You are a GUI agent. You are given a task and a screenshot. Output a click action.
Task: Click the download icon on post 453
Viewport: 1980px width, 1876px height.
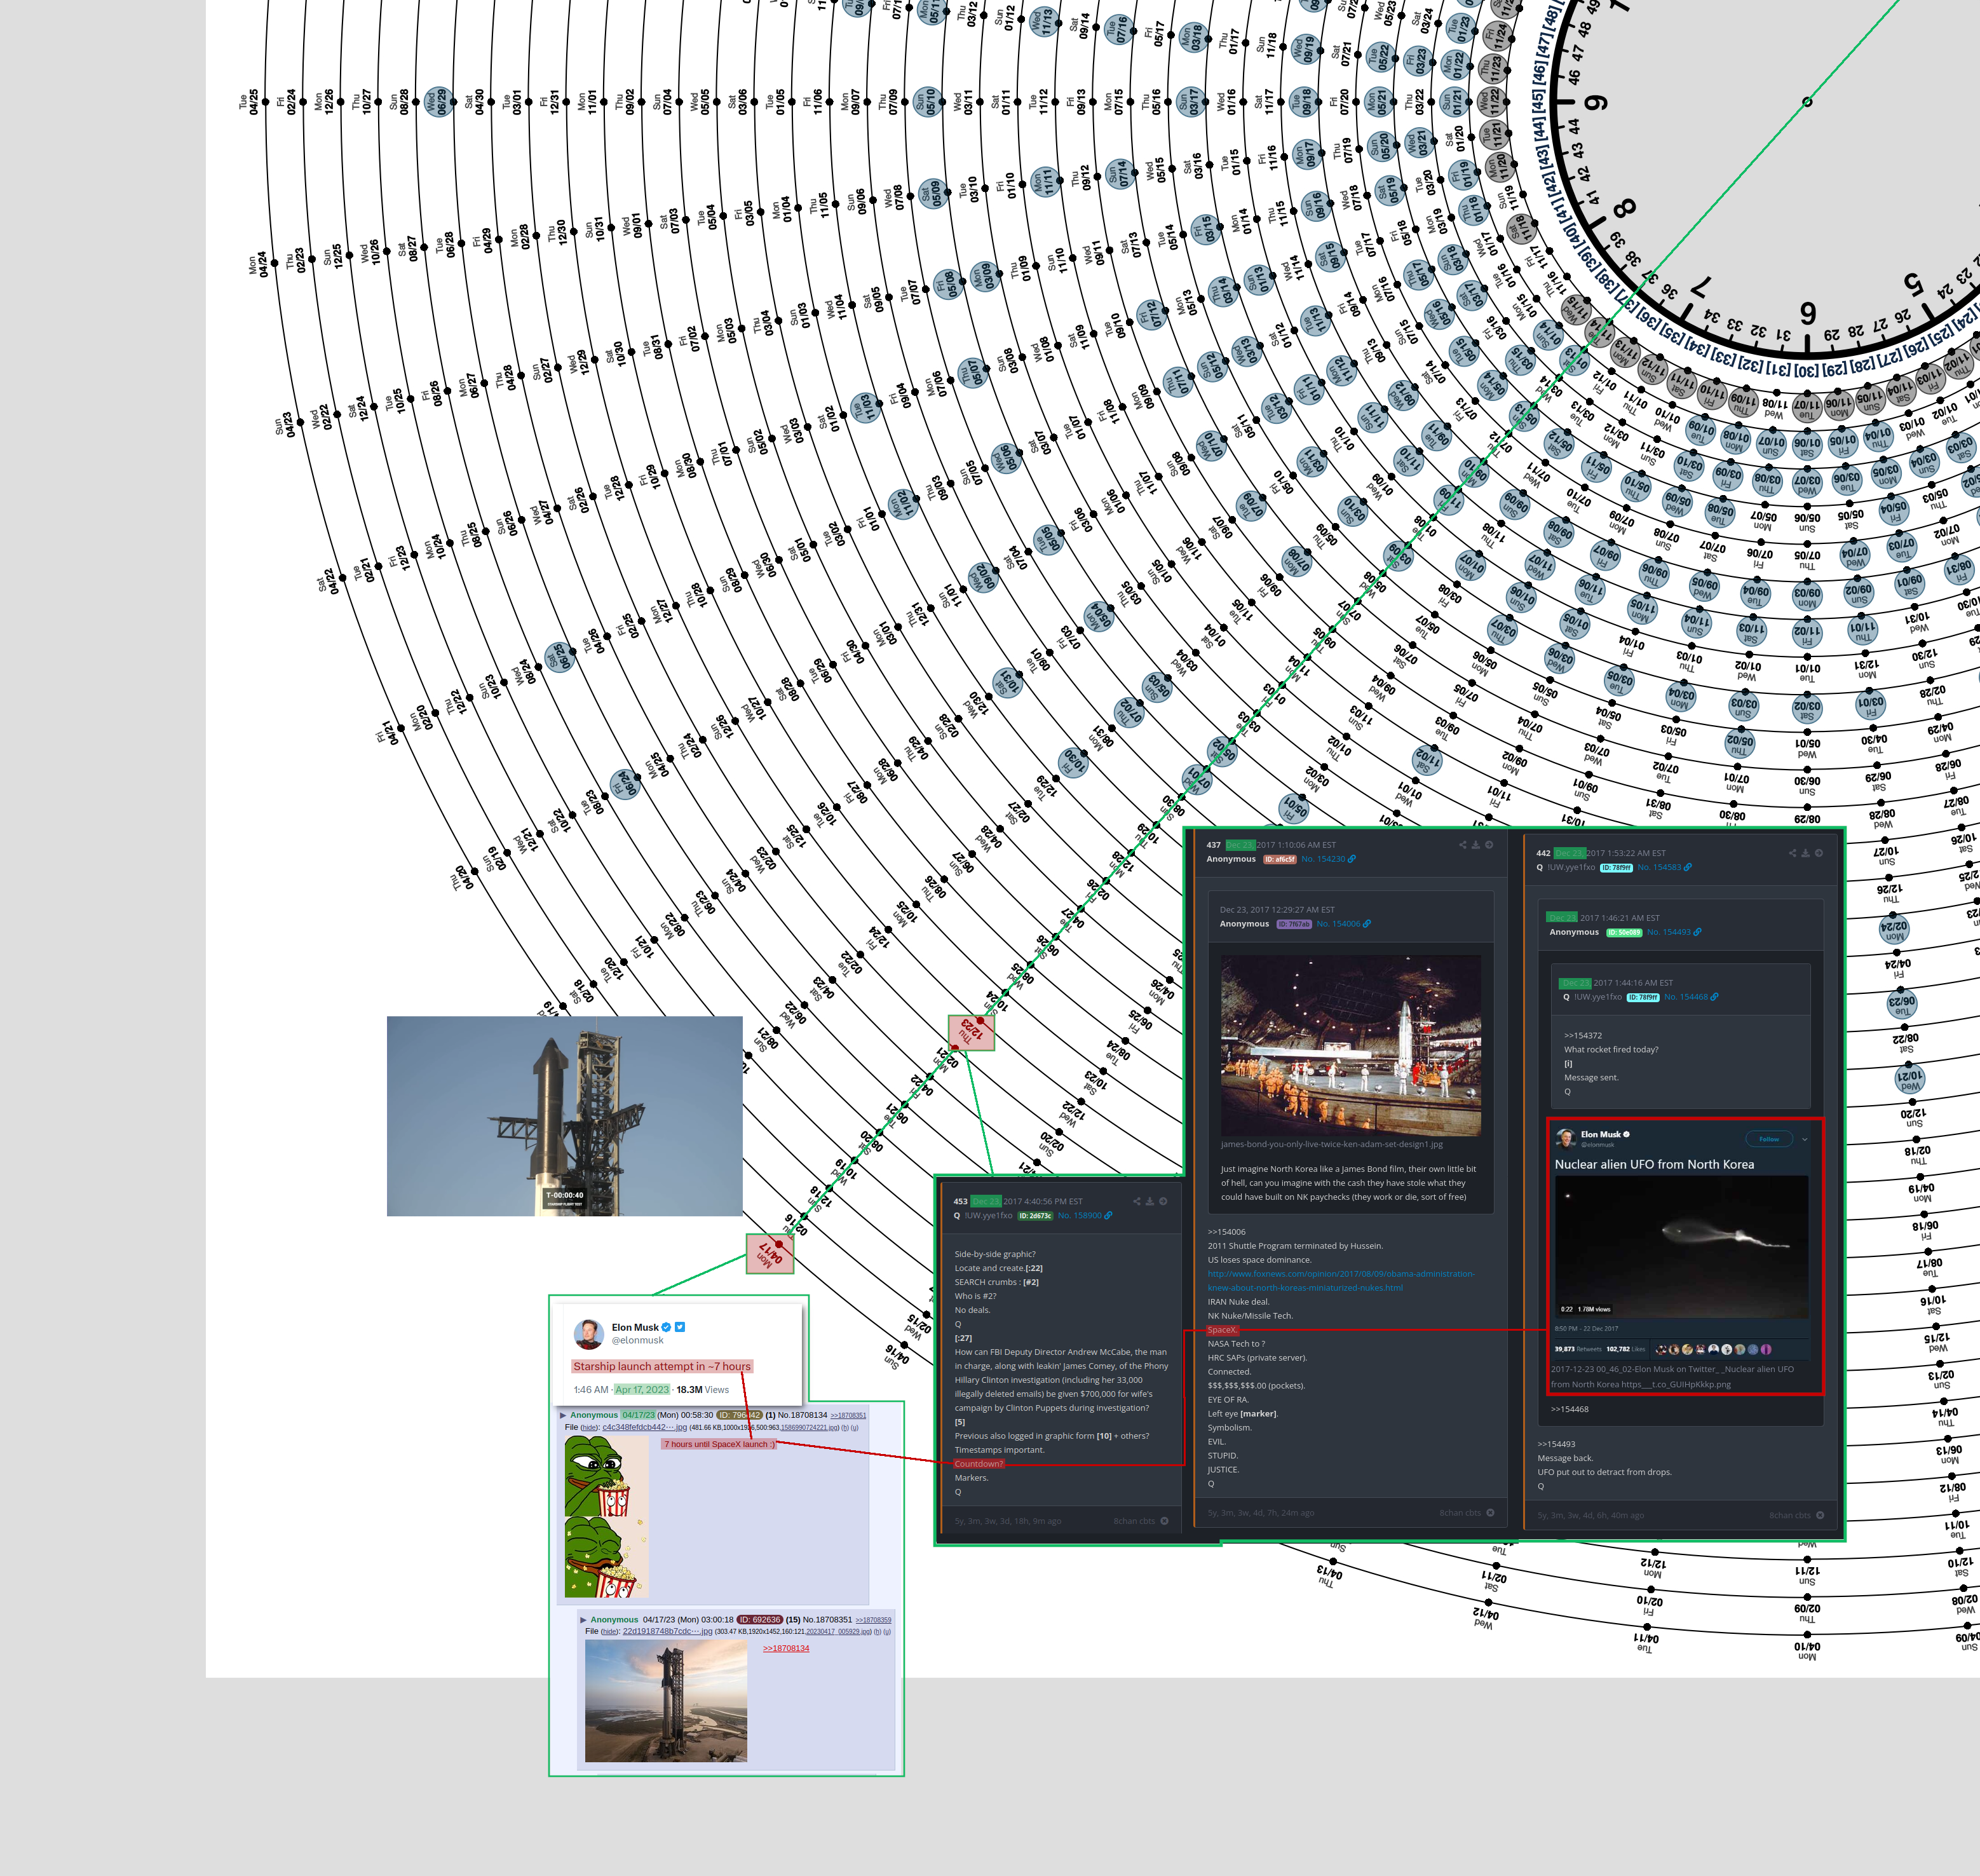click(1150, 1201)
